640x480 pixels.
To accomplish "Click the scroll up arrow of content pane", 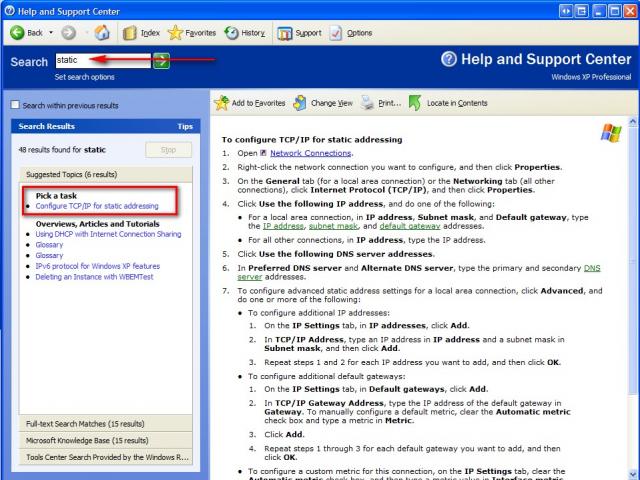I will click(633, 121).
